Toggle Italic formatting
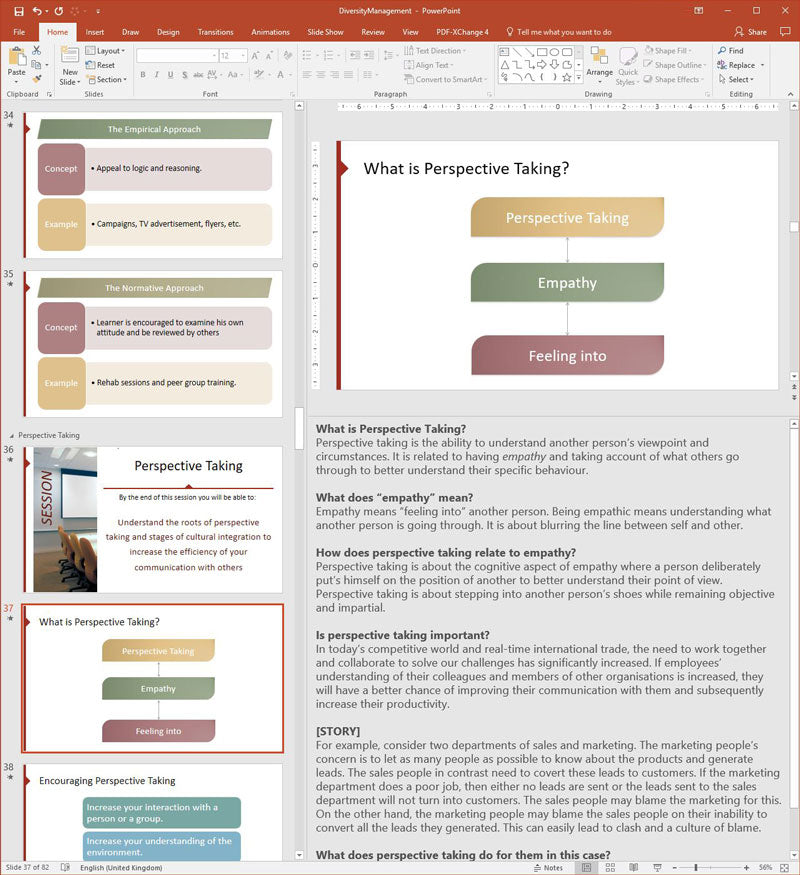Viewport: 800px width, 875px height. pyautogui.click(x=157, y=75)
